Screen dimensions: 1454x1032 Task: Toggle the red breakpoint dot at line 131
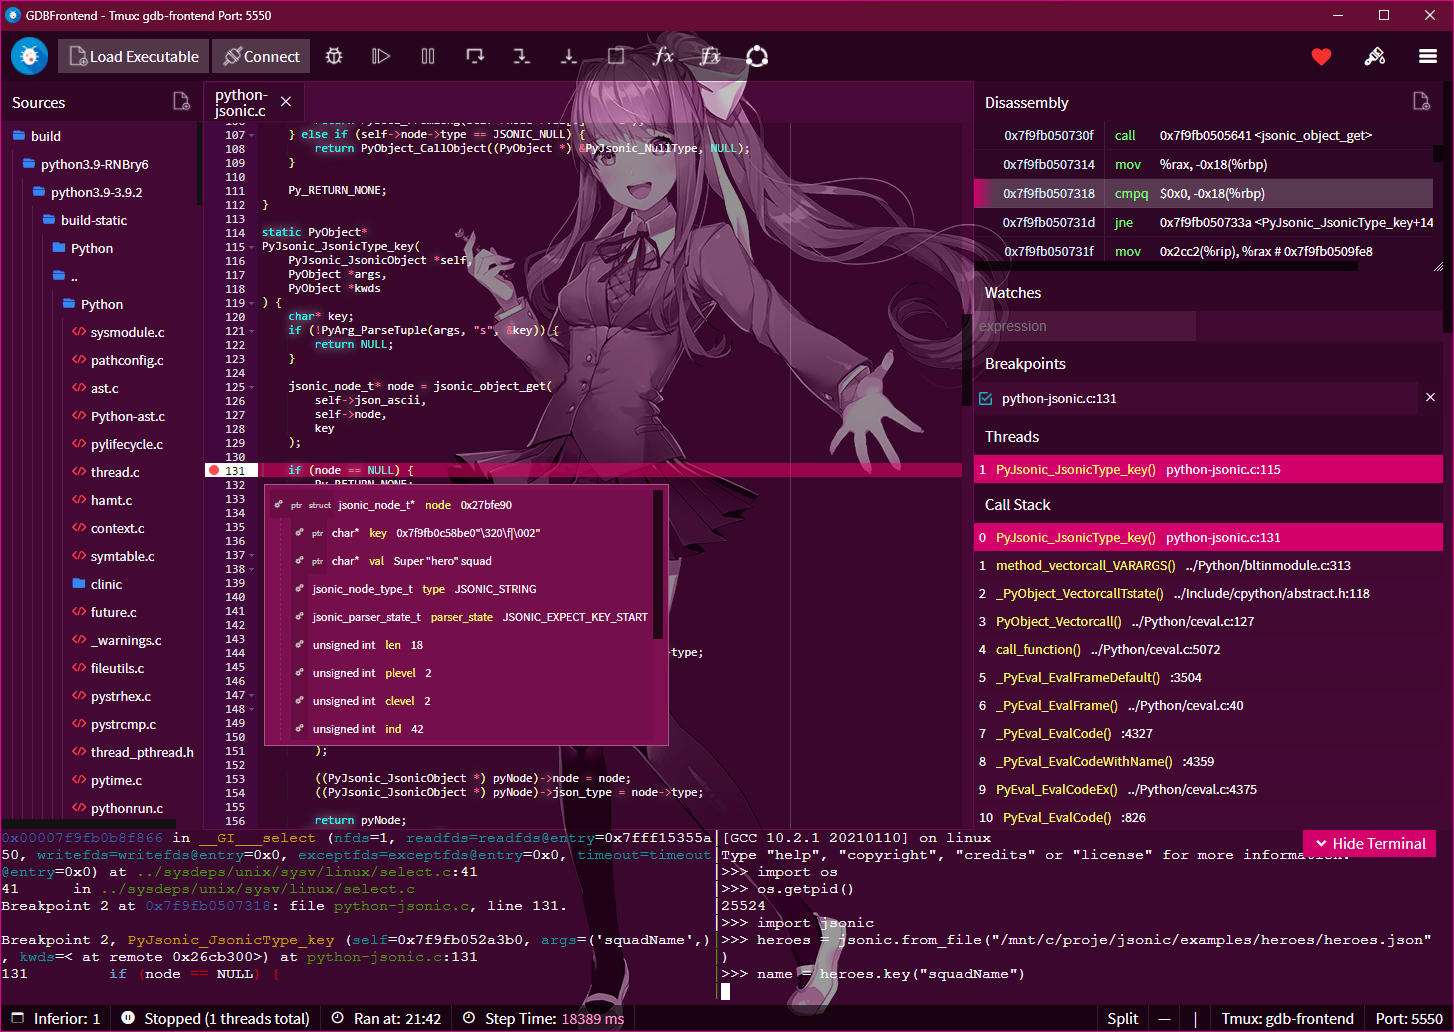tap(213, 470)
